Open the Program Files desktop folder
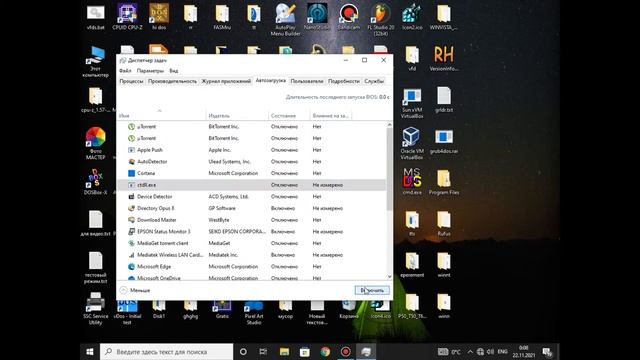The image size is (640, 360). (x=444, y=182)
